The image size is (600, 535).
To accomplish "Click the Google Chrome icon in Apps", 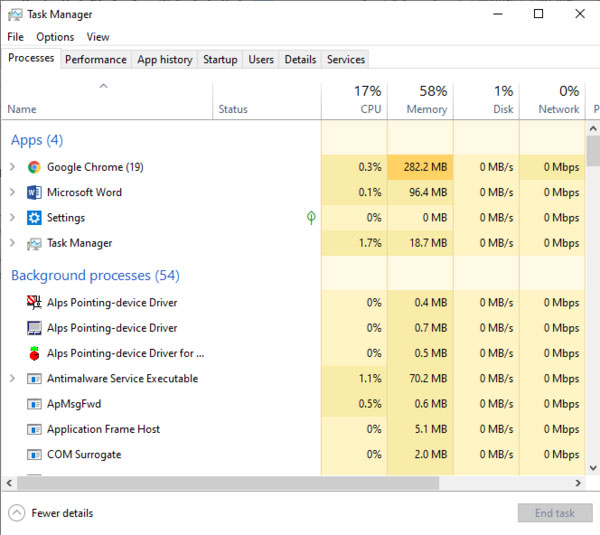I will click(34, 168).
